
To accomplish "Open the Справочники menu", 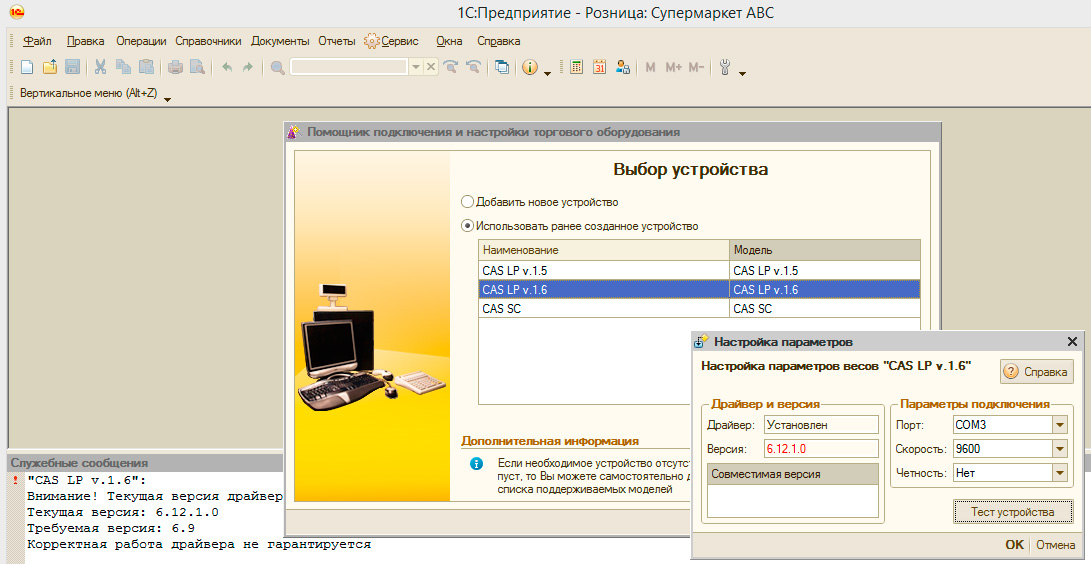I will [208, 41].
